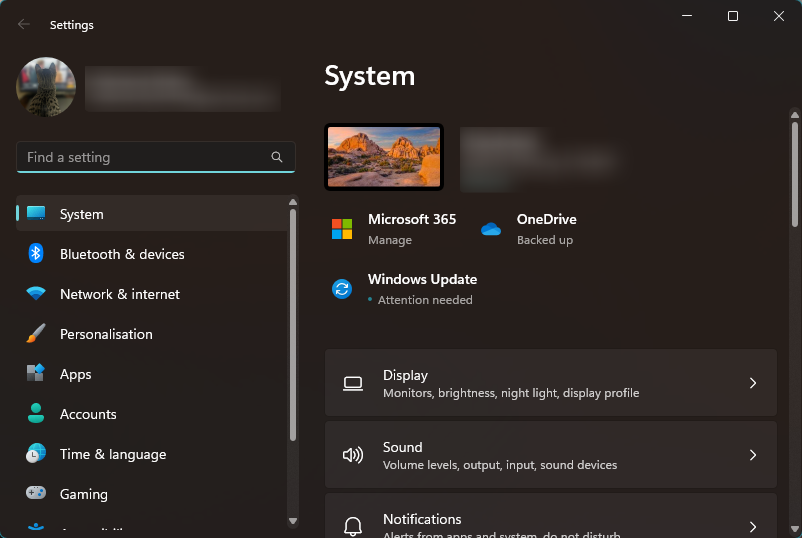The image size is (802, 538).
Task: Click the Find a setting search box
Action: (145, 157)
